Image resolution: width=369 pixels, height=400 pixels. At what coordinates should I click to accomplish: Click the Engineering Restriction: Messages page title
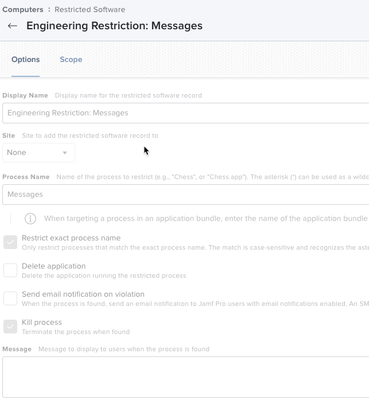coord(114,26)
